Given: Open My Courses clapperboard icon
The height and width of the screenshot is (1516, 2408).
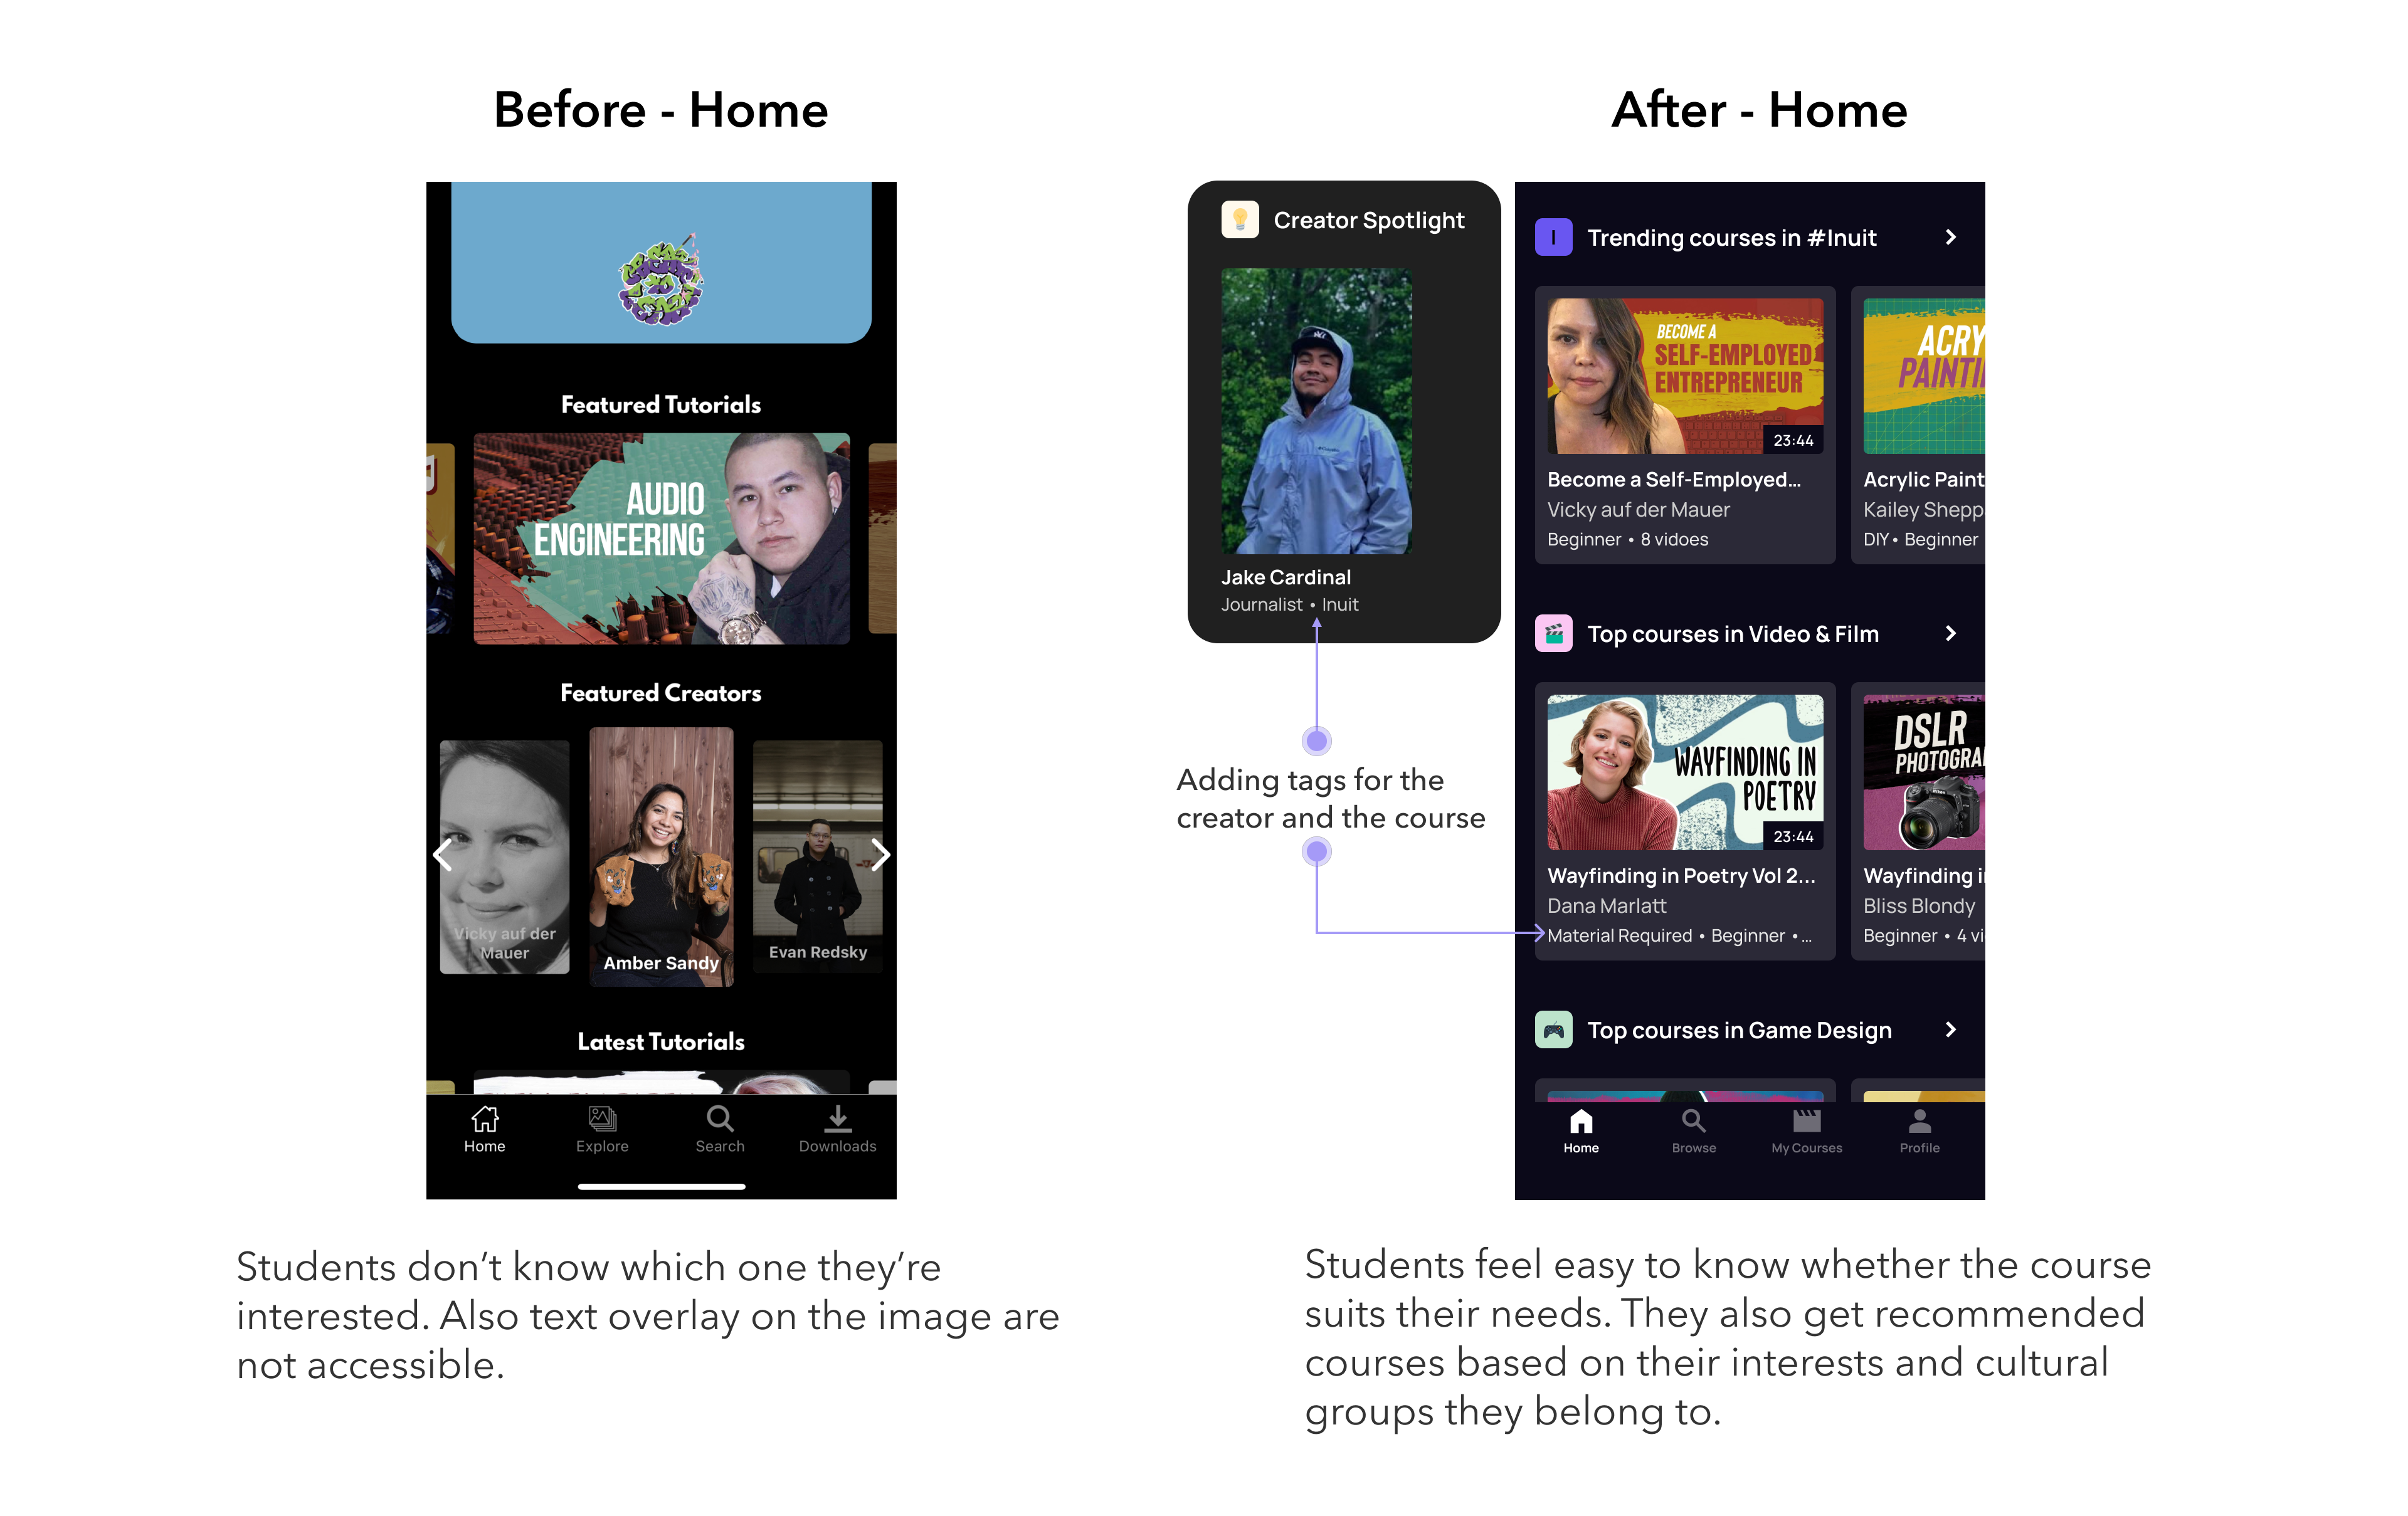Looking at the screenshot, I should (1806, 1121).
